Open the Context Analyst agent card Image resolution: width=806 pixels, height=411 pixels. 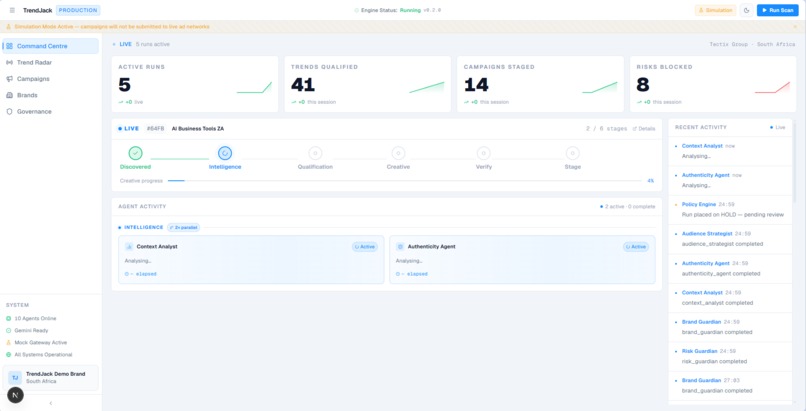point(251,259)
